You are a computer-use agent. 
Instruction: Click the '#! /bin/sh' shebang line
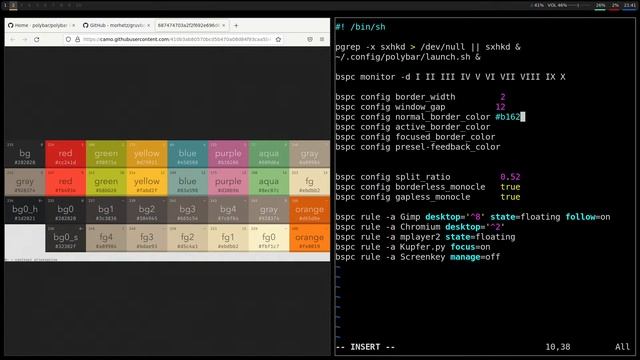pyautogui.click(x=360, y=27)
